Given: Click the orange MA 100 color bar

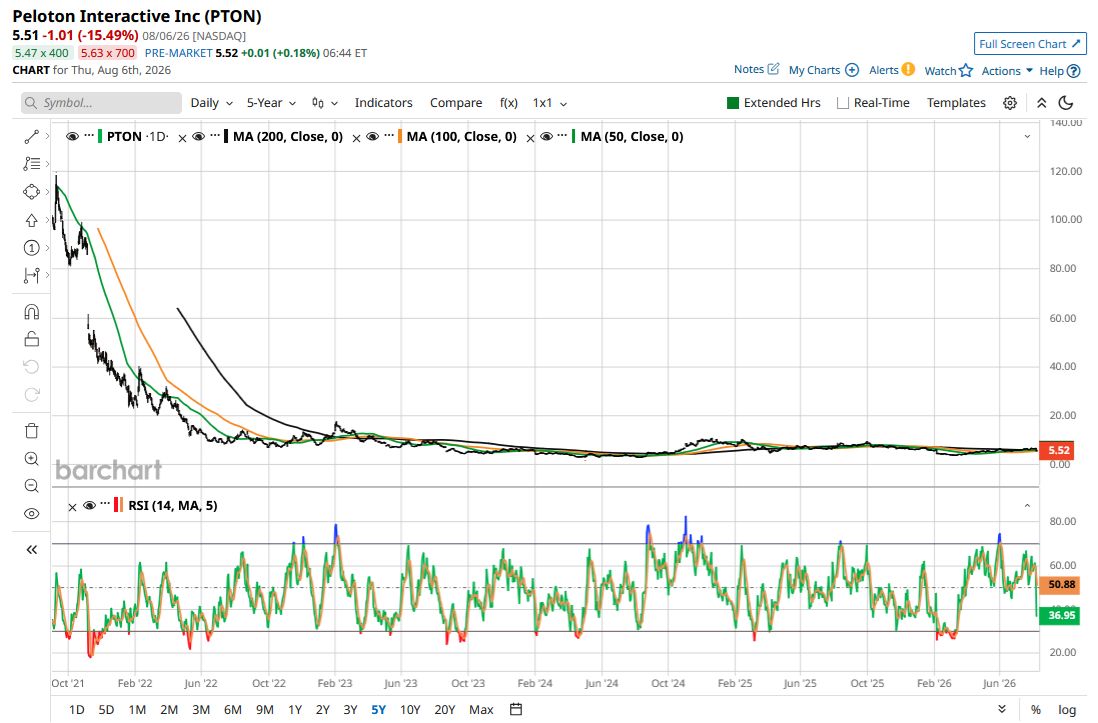Looking at the screenshot, I should (x=400, y=137).
